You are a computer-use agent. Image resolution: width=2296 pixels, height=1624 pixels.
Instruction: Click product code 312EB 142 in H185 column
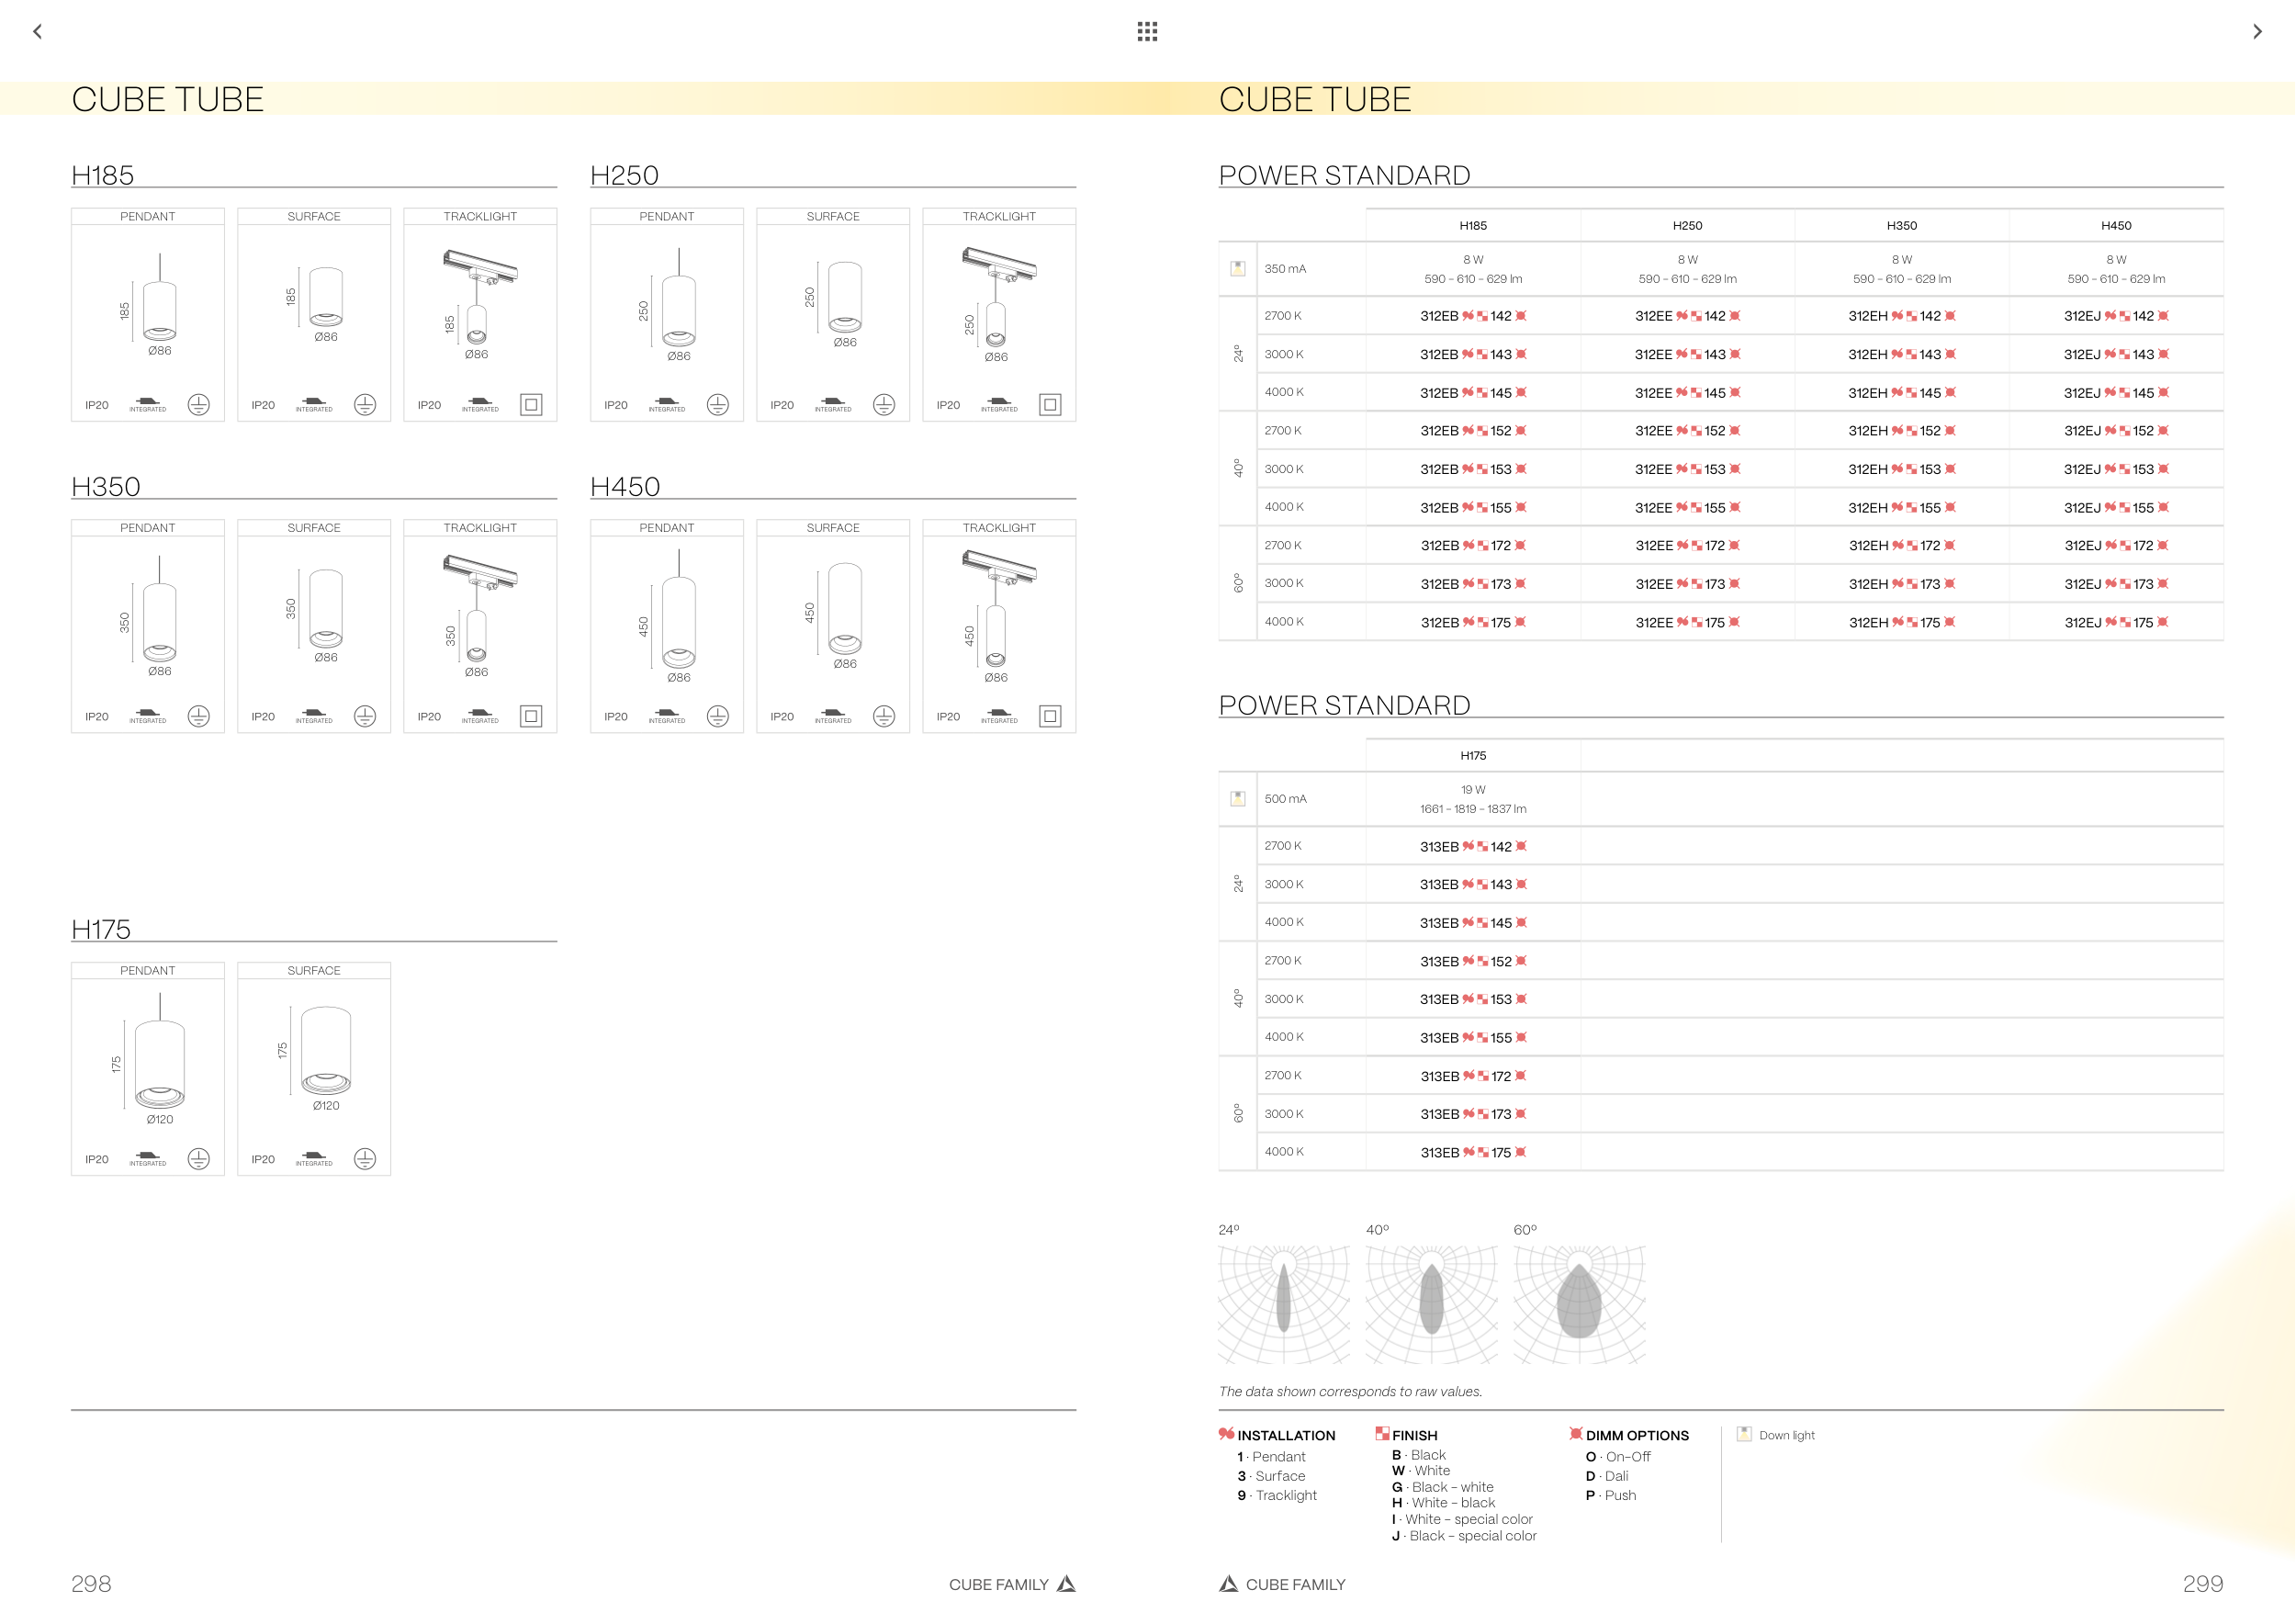pos(1473,316)
